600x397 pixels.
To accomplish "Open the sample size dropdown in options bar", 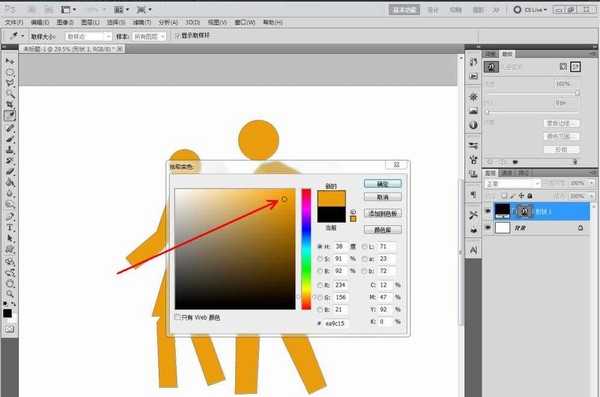I will [x=88, y=36].
